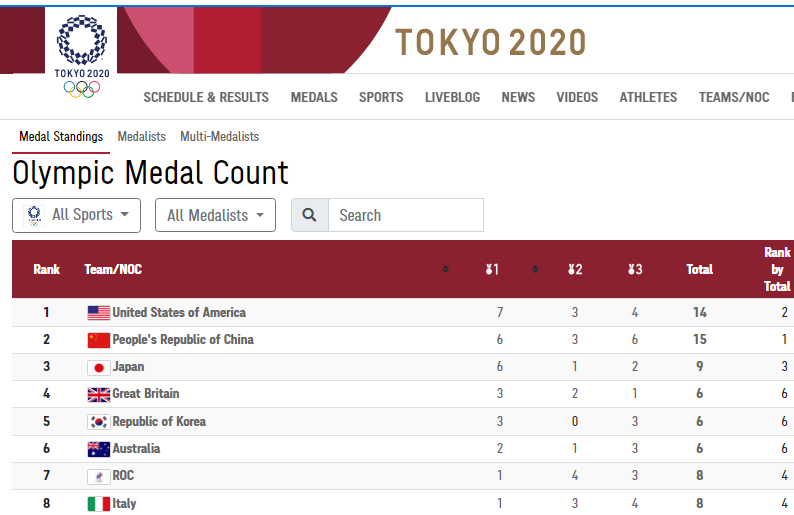
Task: Click the Great Britain flag icon
Action: (98, 394)
